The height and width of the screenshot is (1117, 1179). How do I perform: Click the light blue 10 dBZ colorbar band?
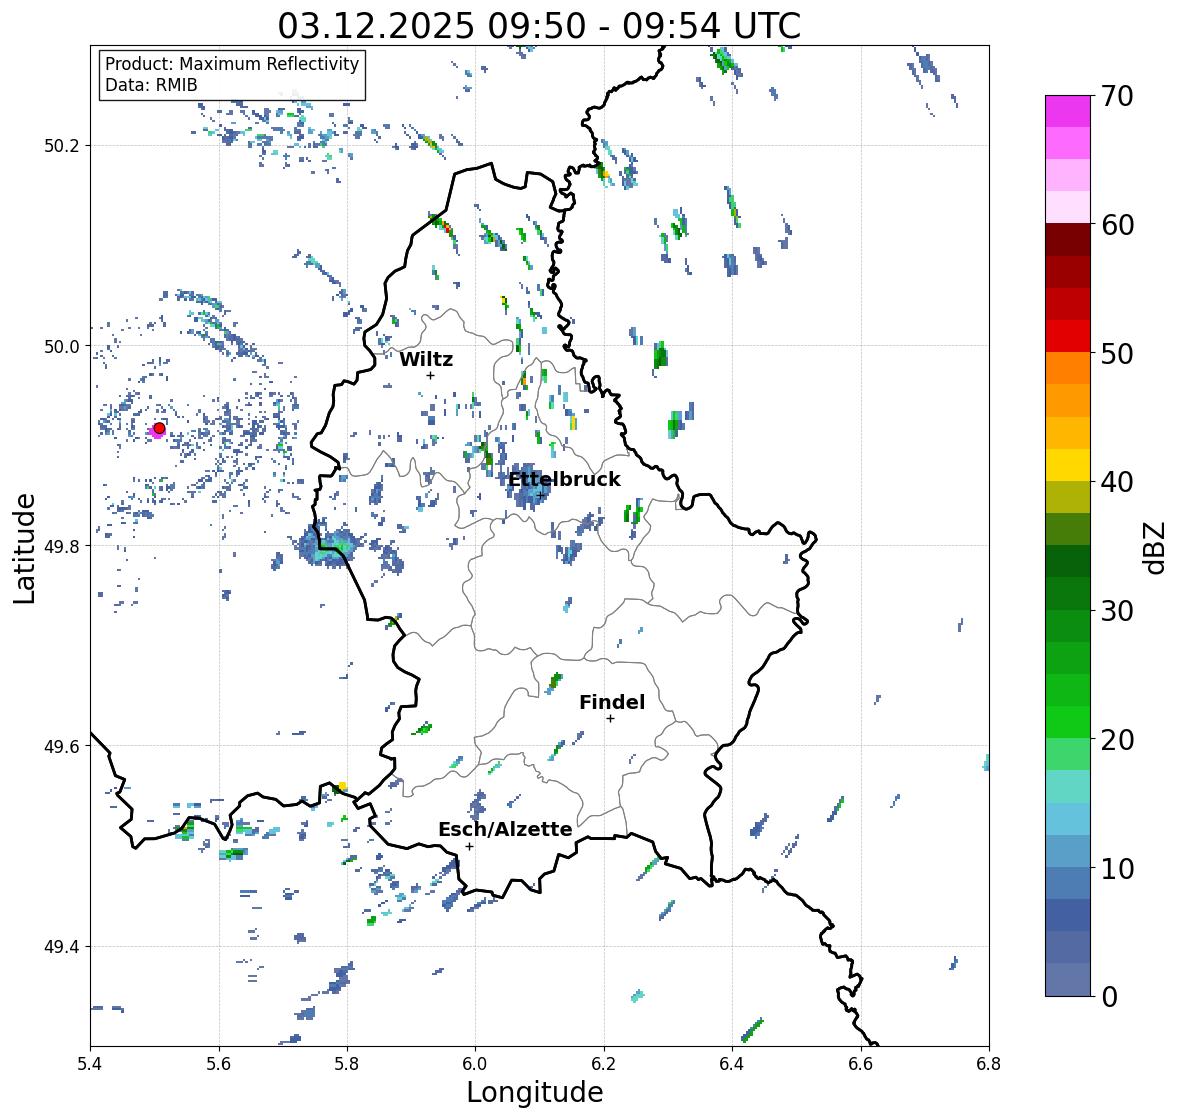[x=1068, y=851]
